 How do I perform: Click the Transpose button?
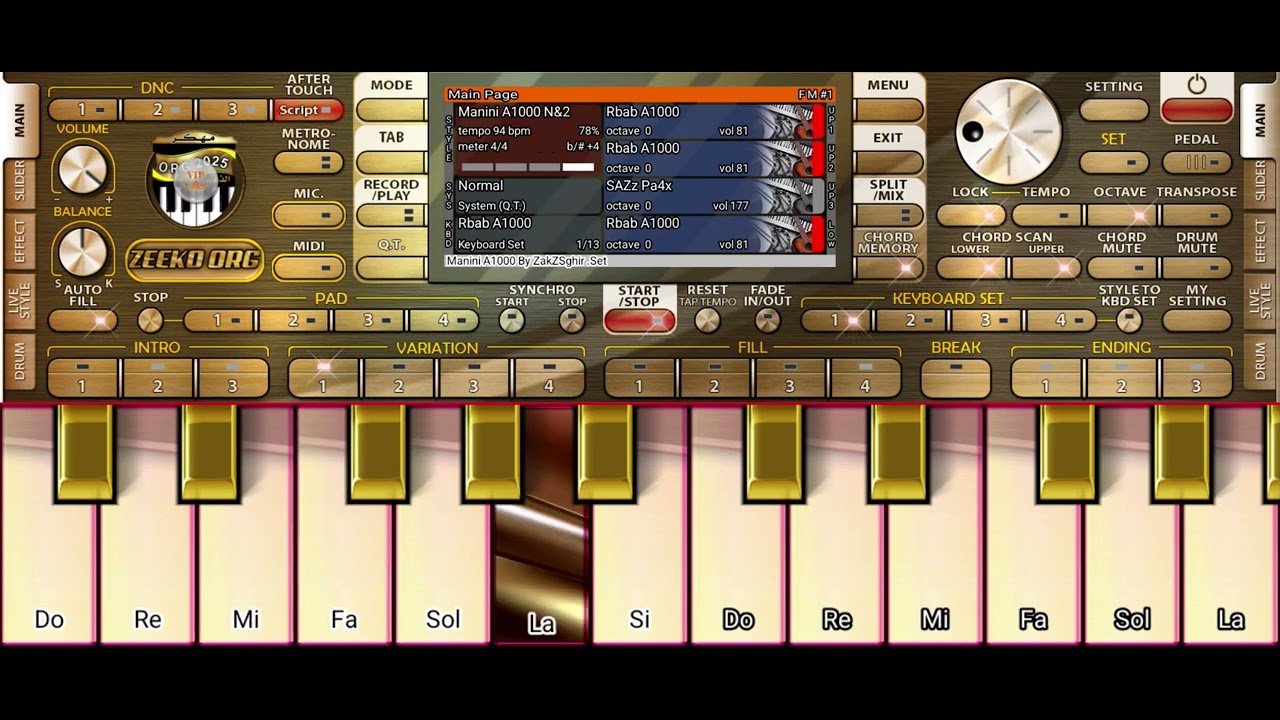(x=1197, y=215)
